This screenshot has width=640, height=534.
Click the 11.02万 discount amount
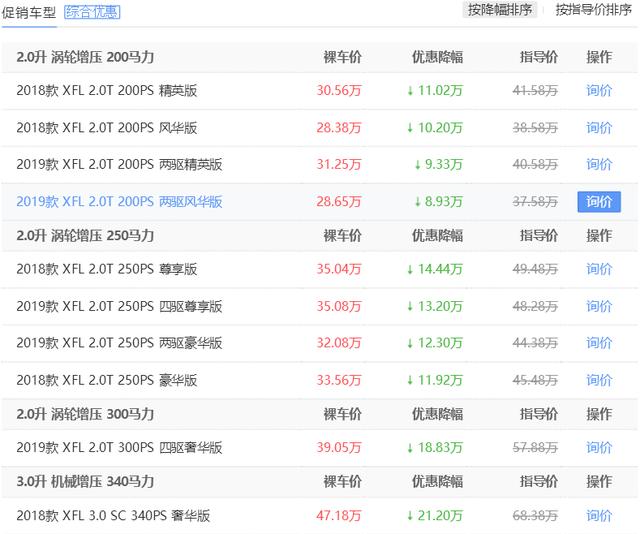(x=435, y=90)
